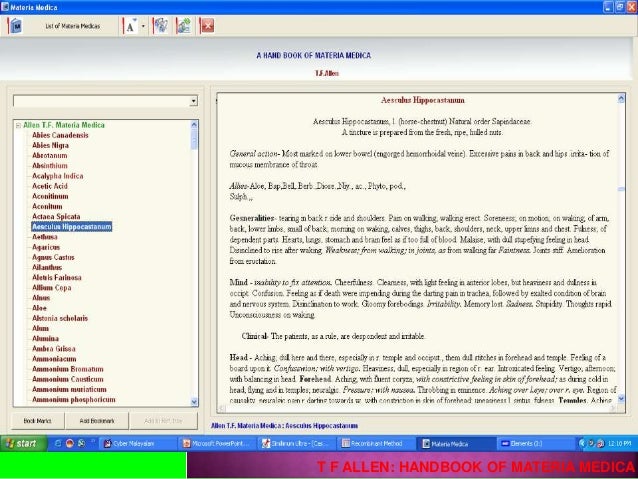Click breadcrumb 'Allen T.F. Materia Medica : Aesculus Hippocastanum'
This screenshot has height=479, width=638.
point(284,426)
